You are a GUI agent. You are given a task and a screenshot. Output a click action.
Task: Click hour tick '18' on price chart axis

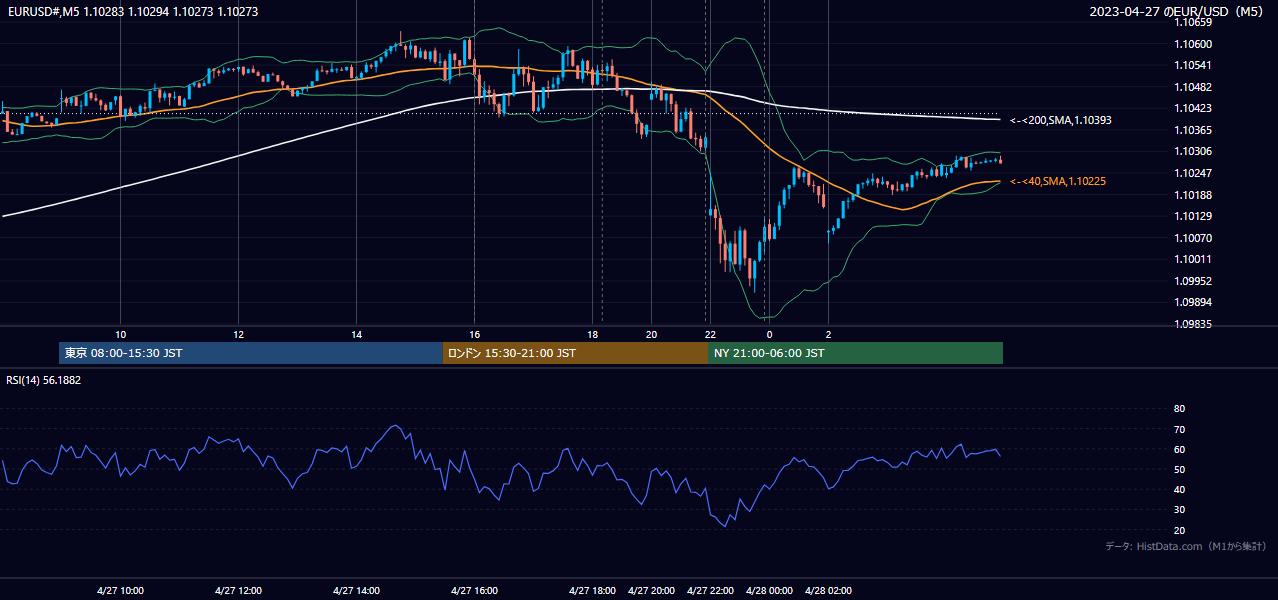[x=592, y=335]
